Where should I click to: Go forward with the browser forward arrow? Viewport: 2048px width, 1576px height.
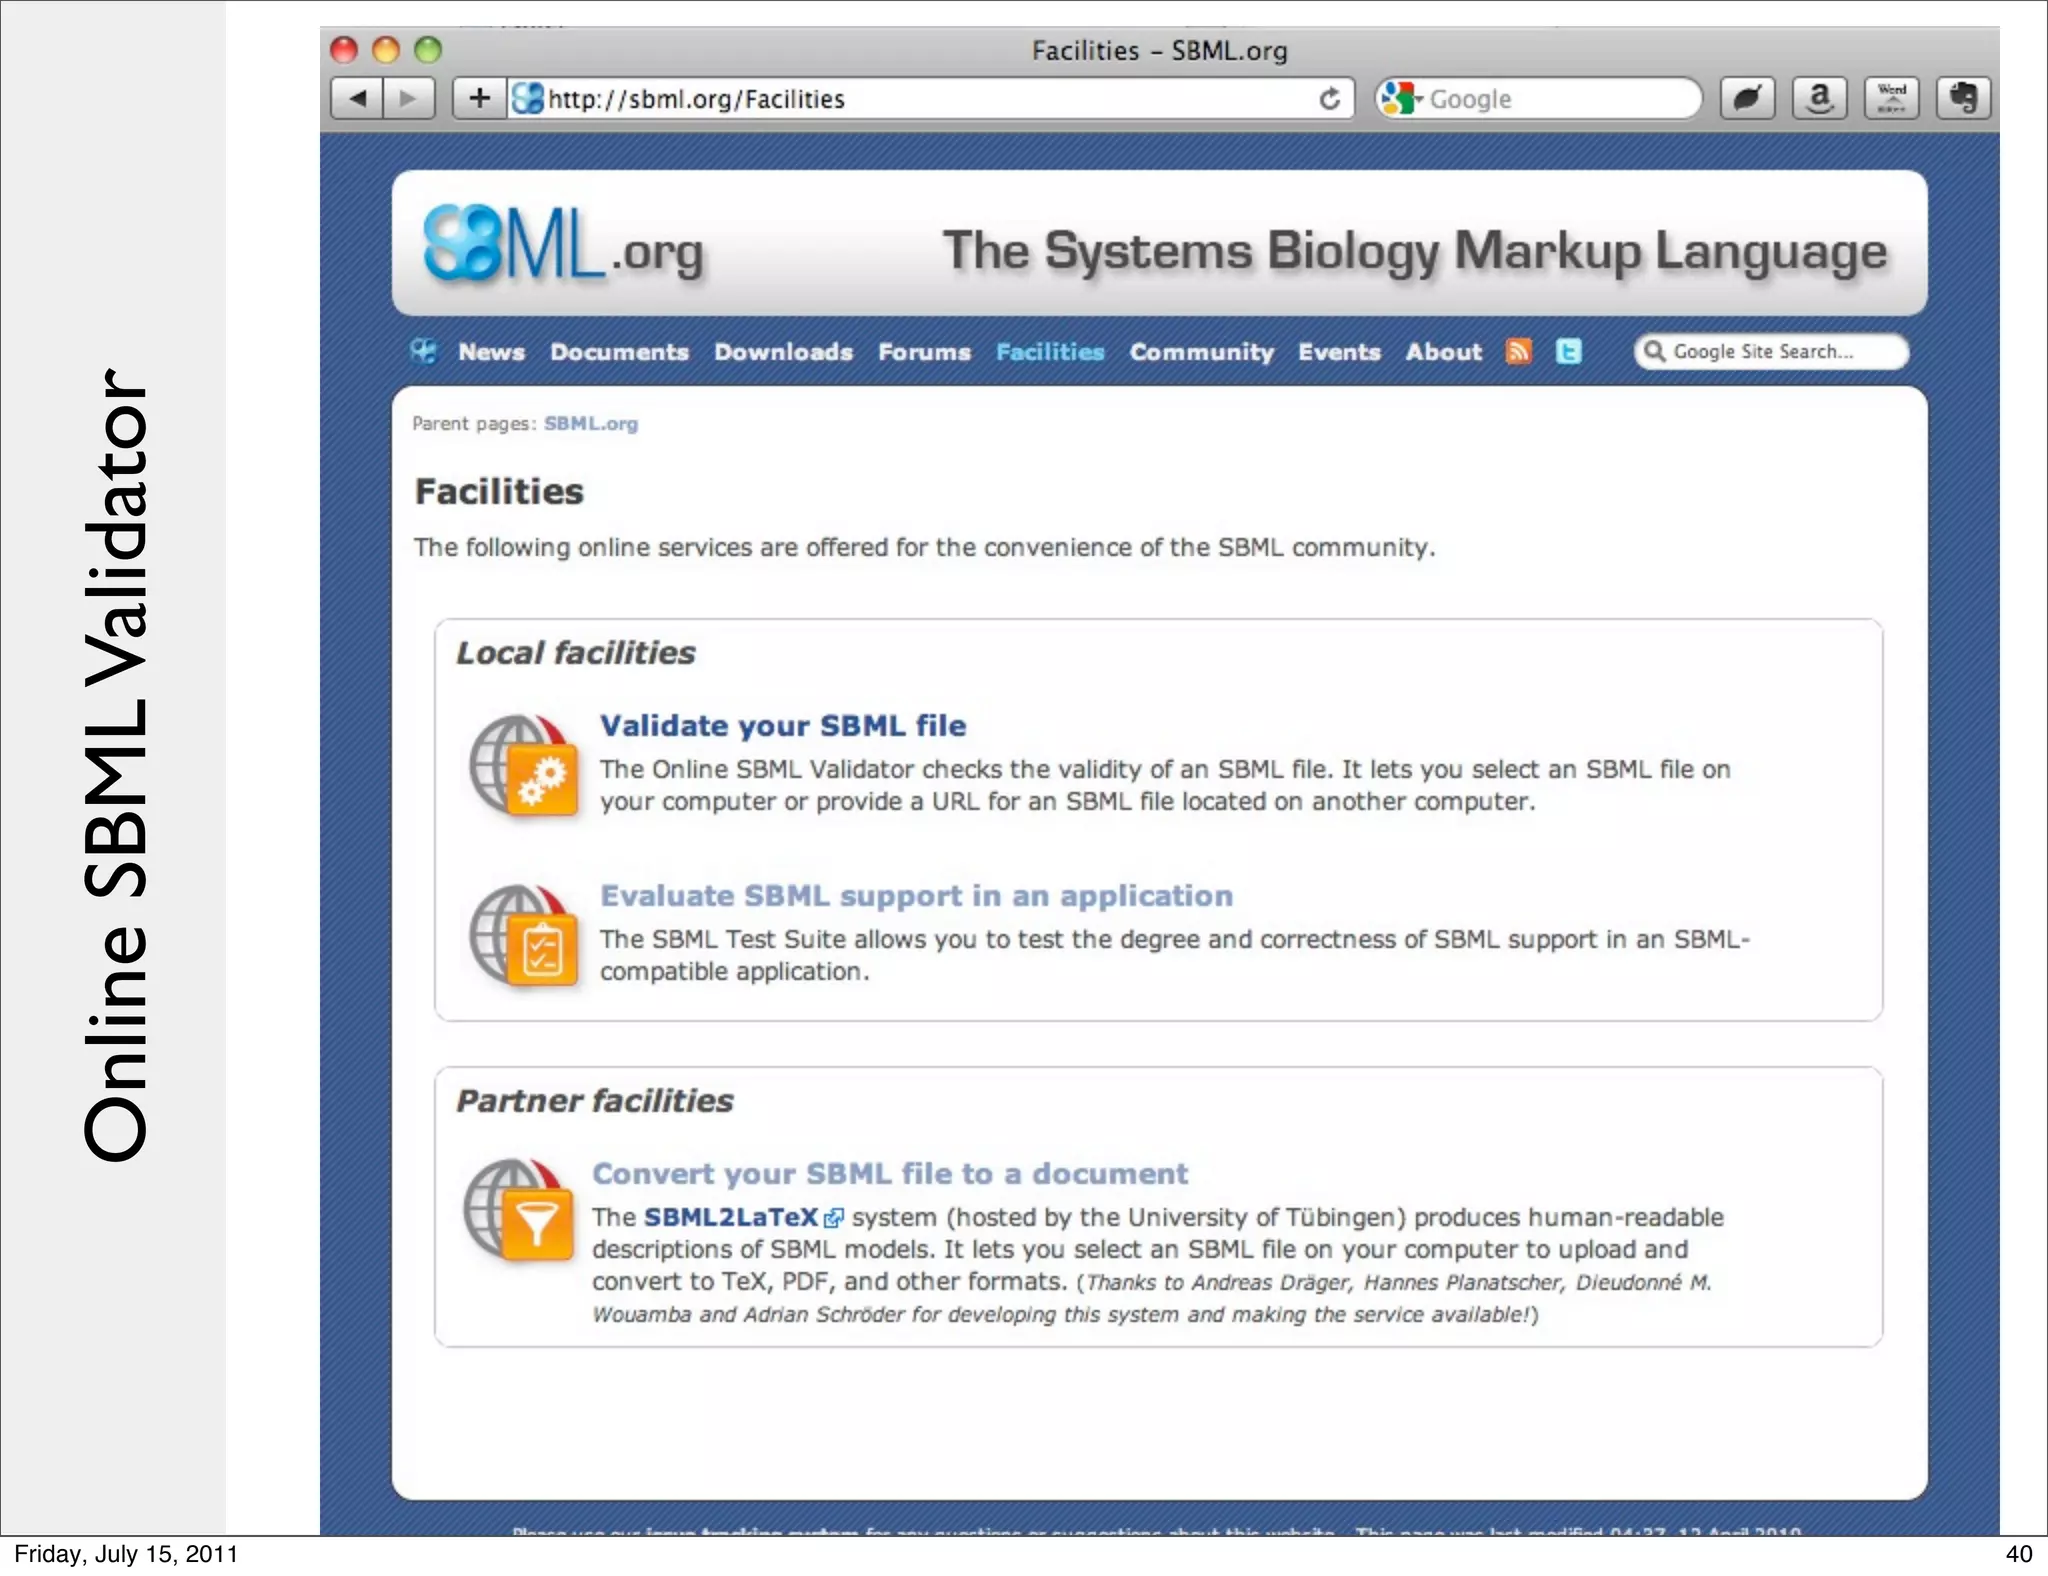coord(409,98)
